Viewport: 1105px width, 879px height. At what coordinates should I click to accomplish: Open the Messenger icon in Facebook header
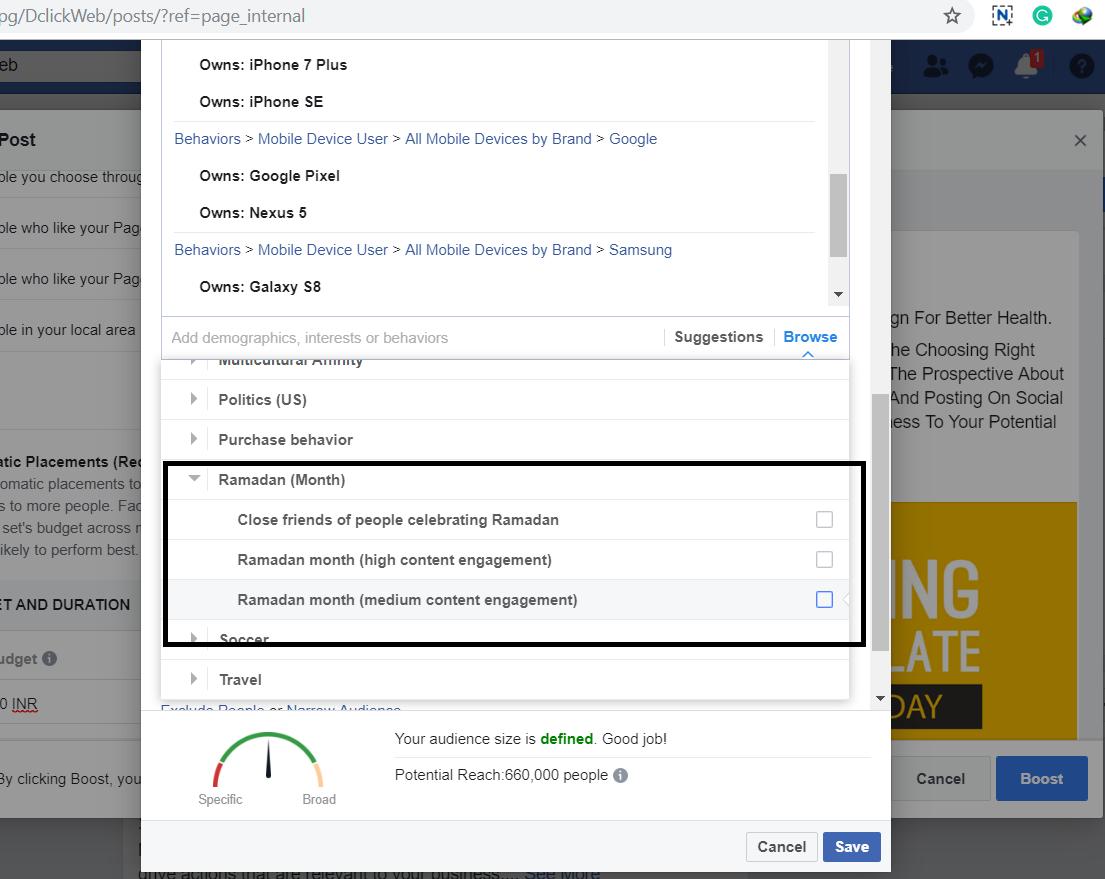click(x=981, y=66)
